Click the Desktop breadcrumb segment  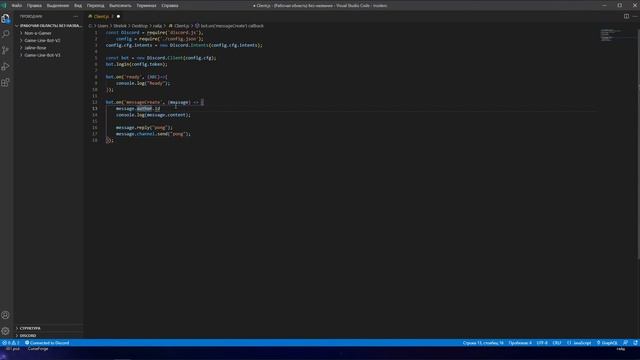(x=140, y=26)
